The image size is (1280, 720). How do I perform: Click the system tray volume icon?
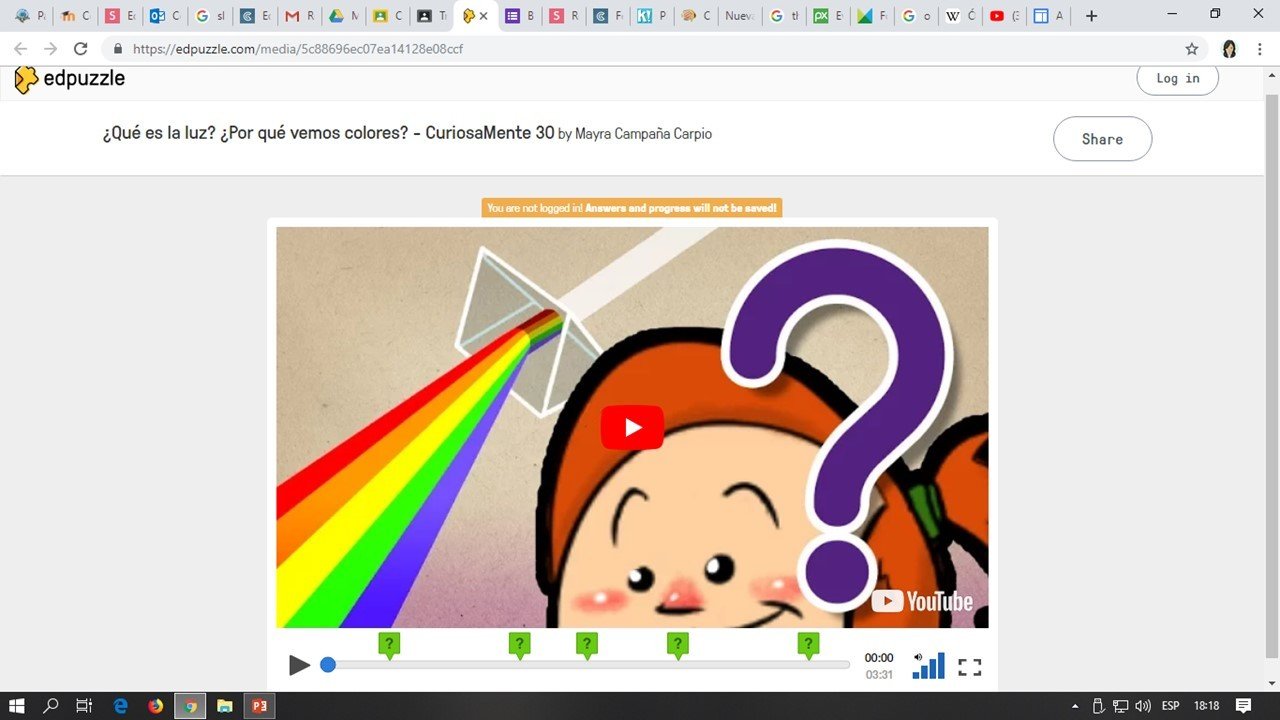click(1143, 706)
